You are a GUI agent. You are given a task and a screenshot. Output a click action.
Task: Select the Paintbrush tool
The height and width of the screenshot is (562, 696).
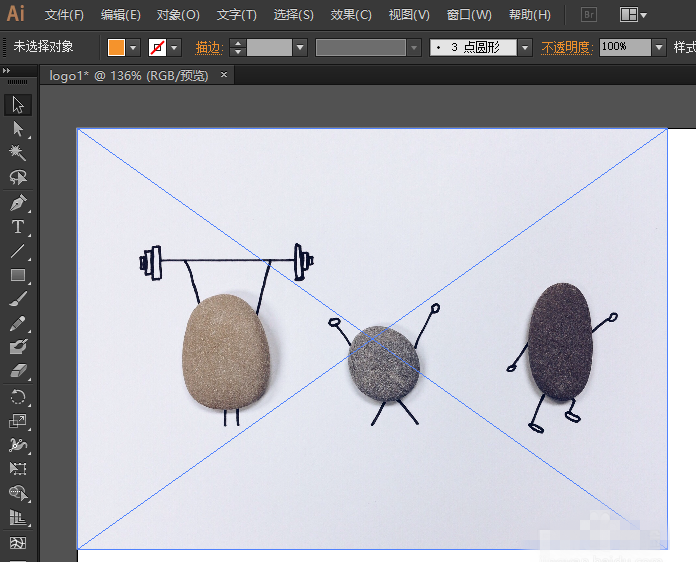point(17,299)
